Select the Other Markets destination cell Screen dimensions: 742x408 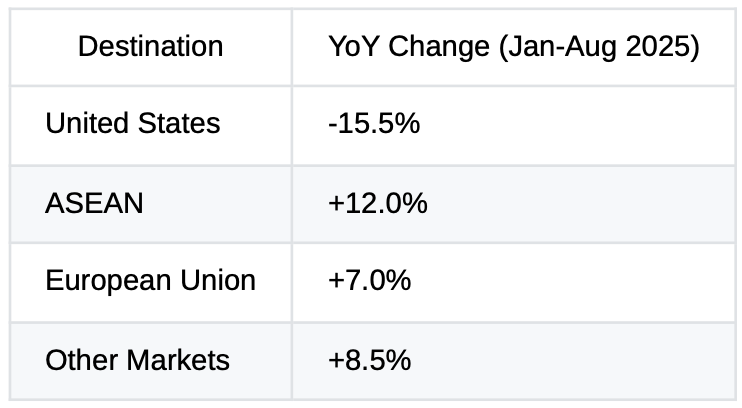(150, 361)
